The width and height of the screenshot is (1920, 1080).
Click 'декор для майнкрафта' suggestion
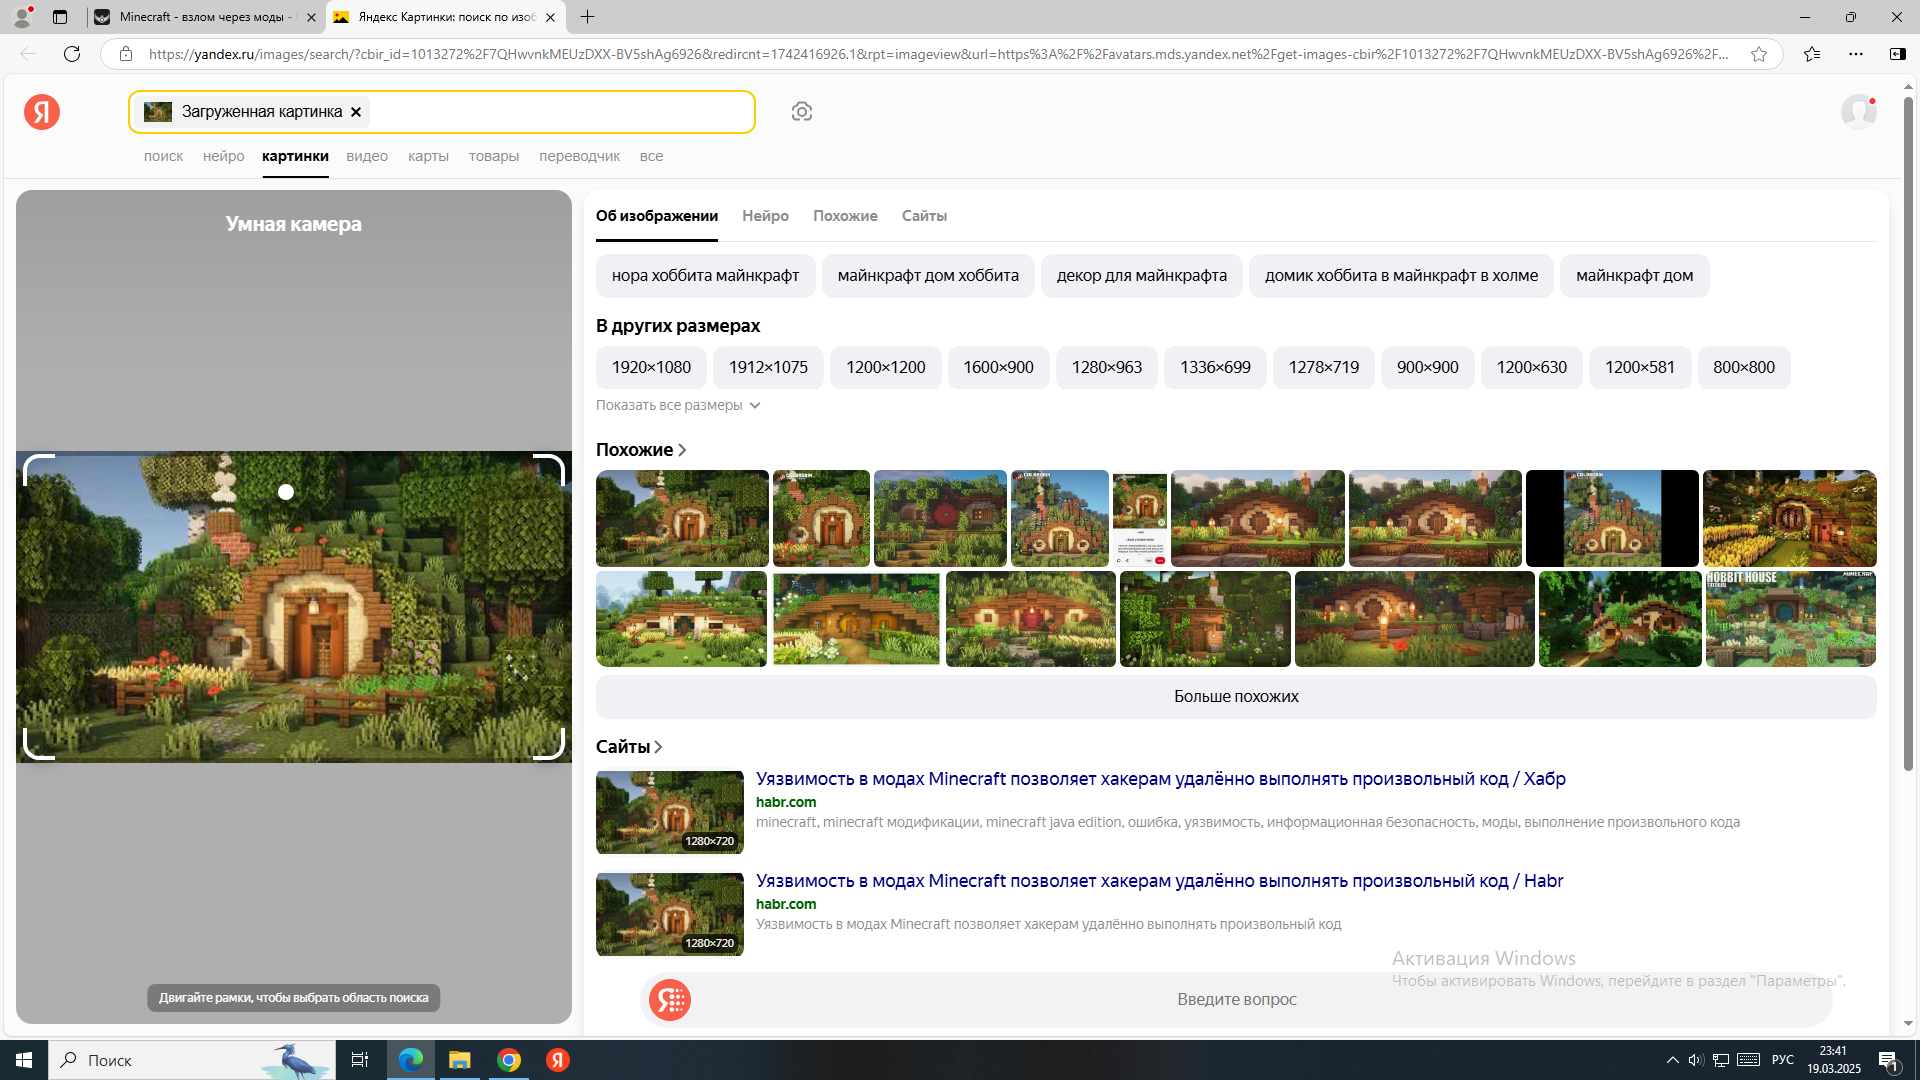pos(1141,276)
